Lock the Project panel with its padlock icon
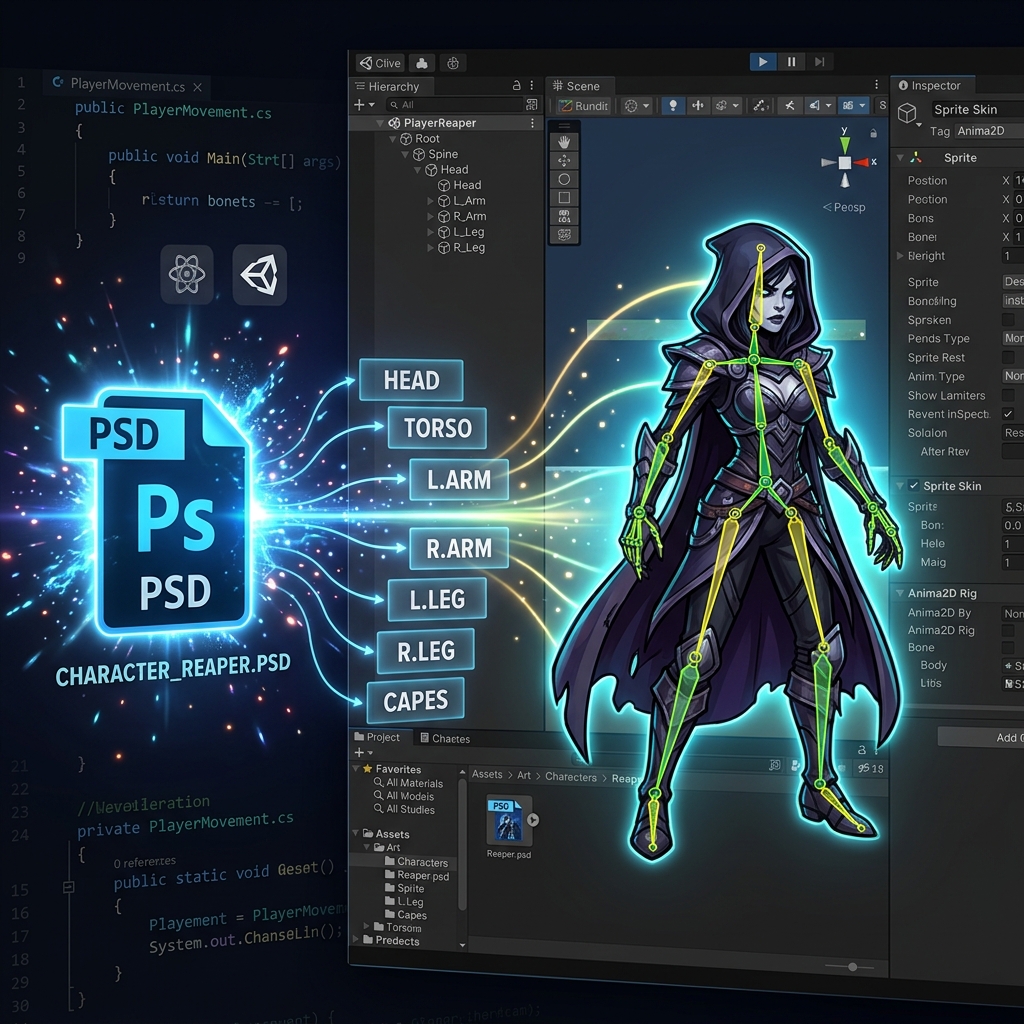This screenshot has width=1024, height=1024. point(861,750)
